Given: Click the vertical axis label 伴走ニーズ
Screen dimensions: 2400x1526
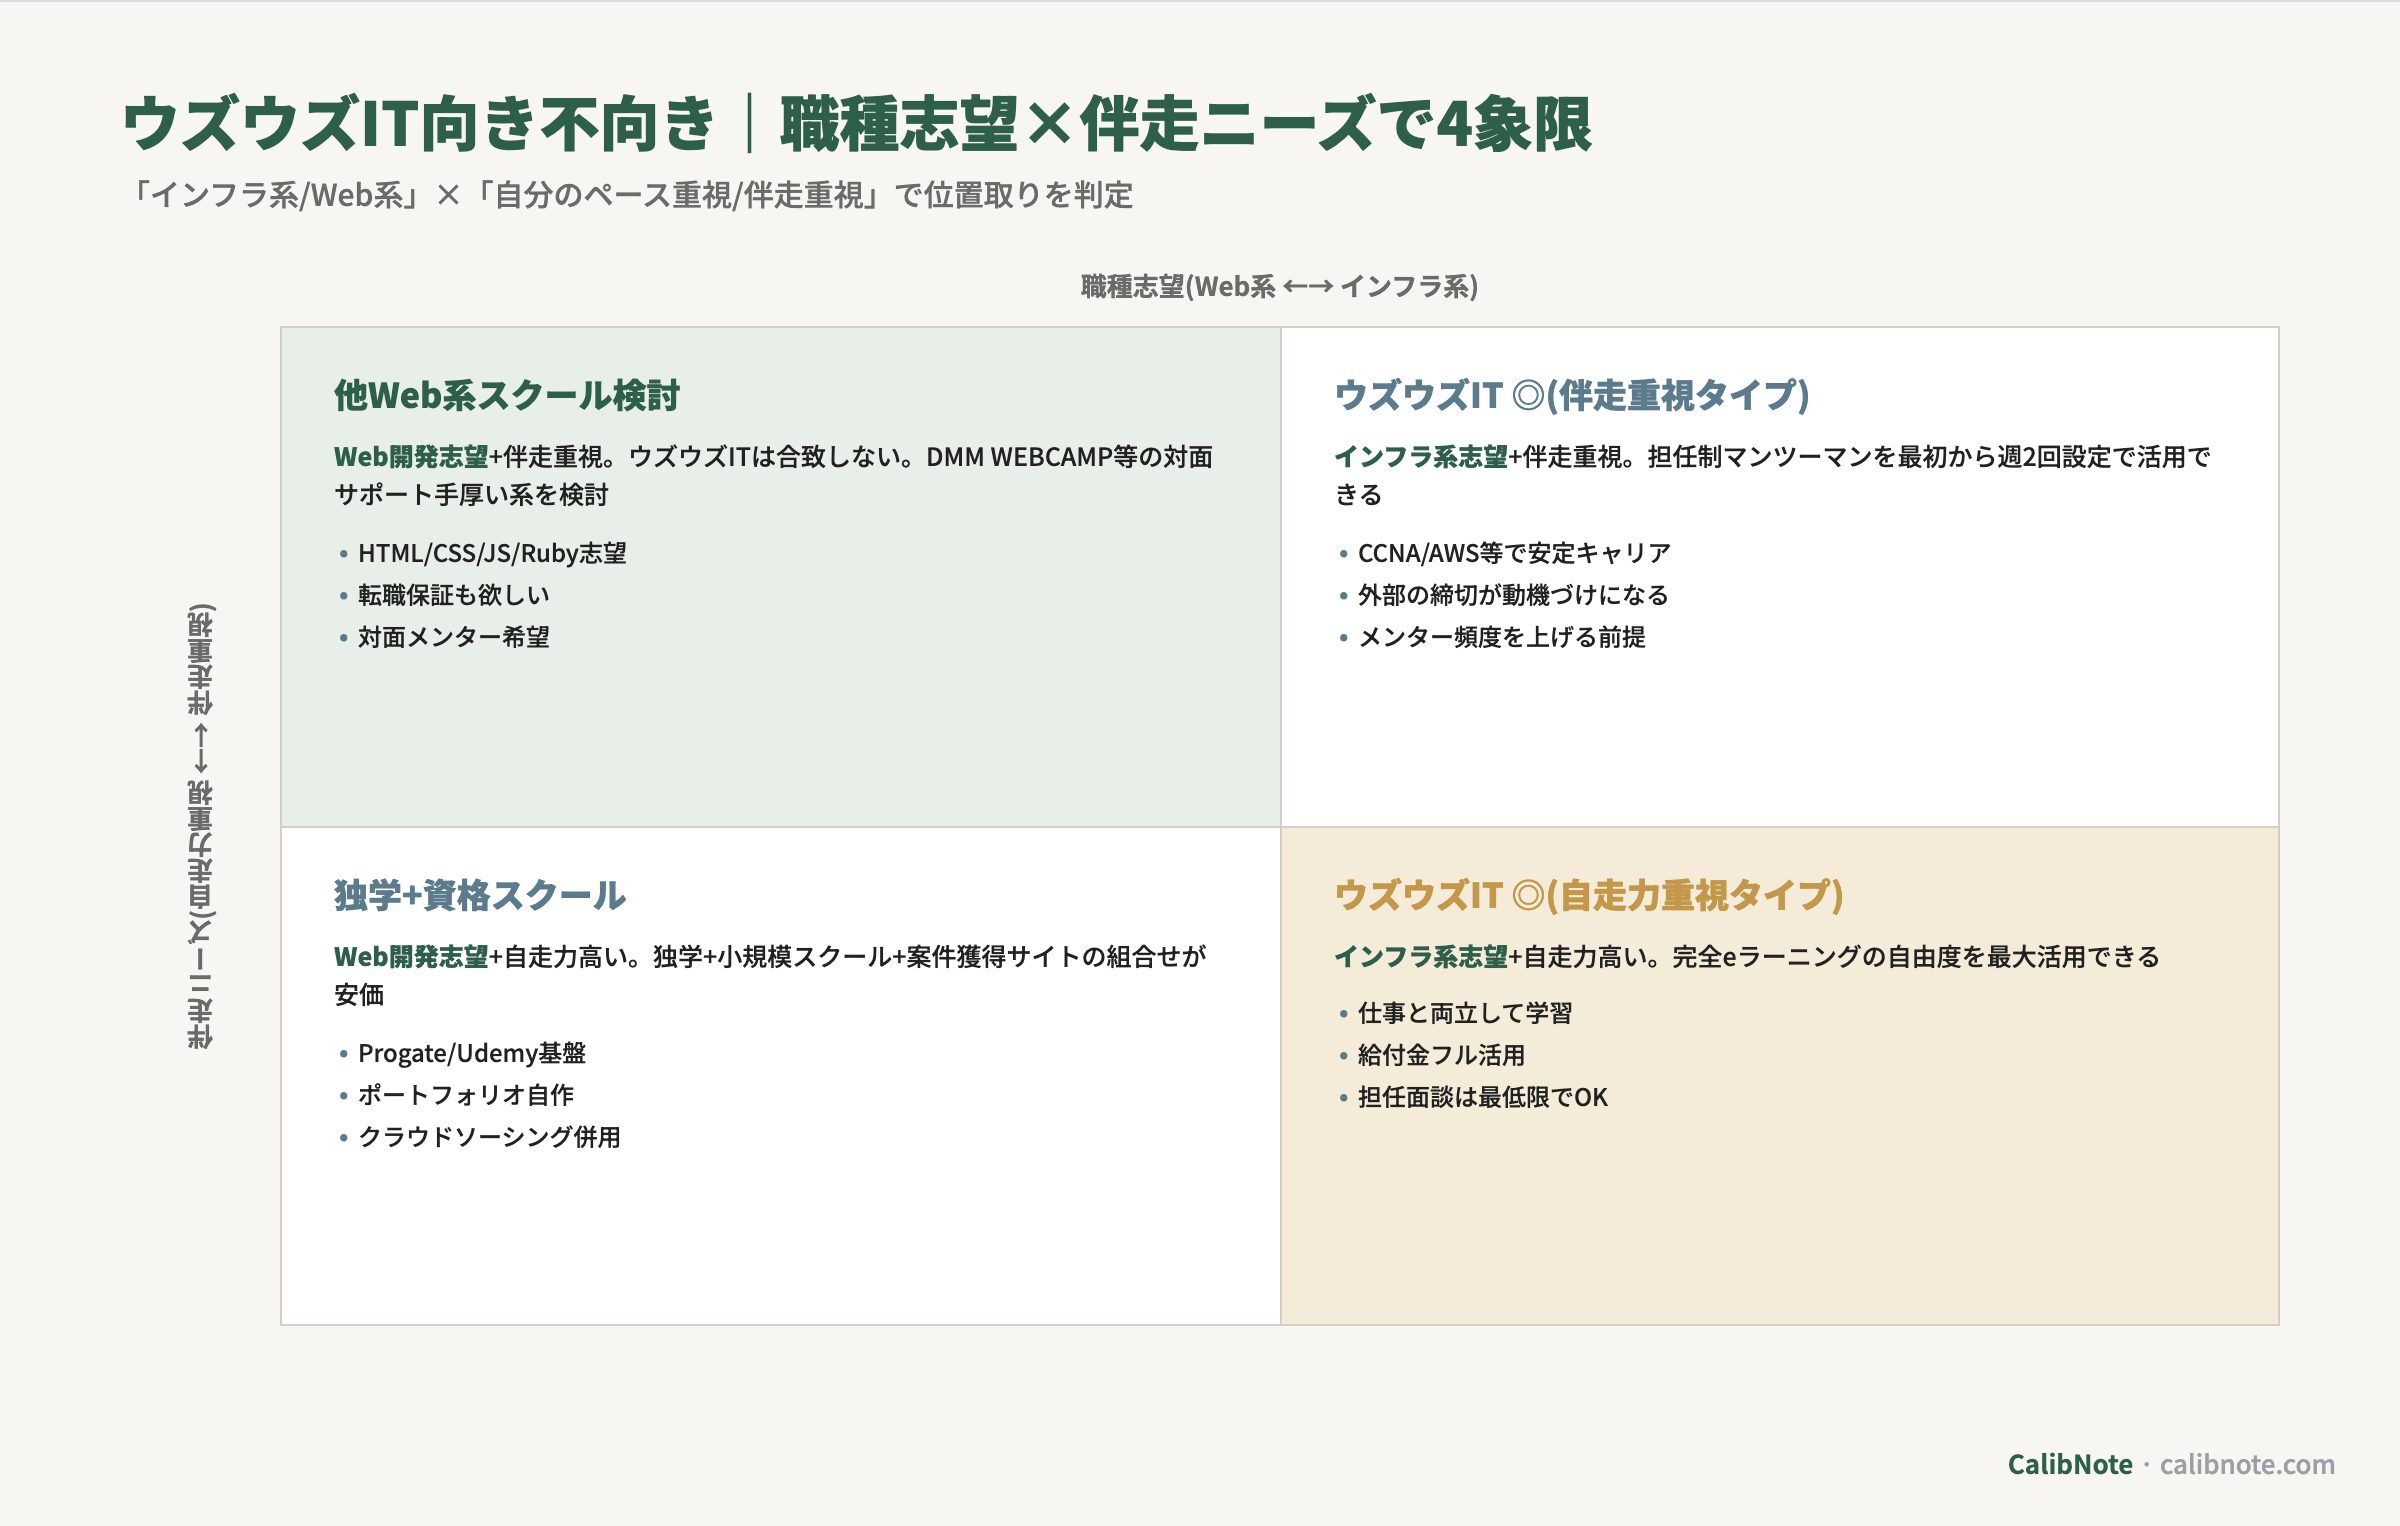Looking at the screenshot, I should (x=200, y=826).
